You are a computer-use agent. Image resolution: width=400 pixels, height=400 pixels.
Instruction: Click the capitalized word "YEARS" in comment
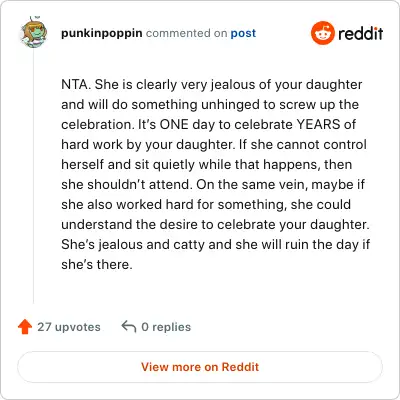(318, 125)
